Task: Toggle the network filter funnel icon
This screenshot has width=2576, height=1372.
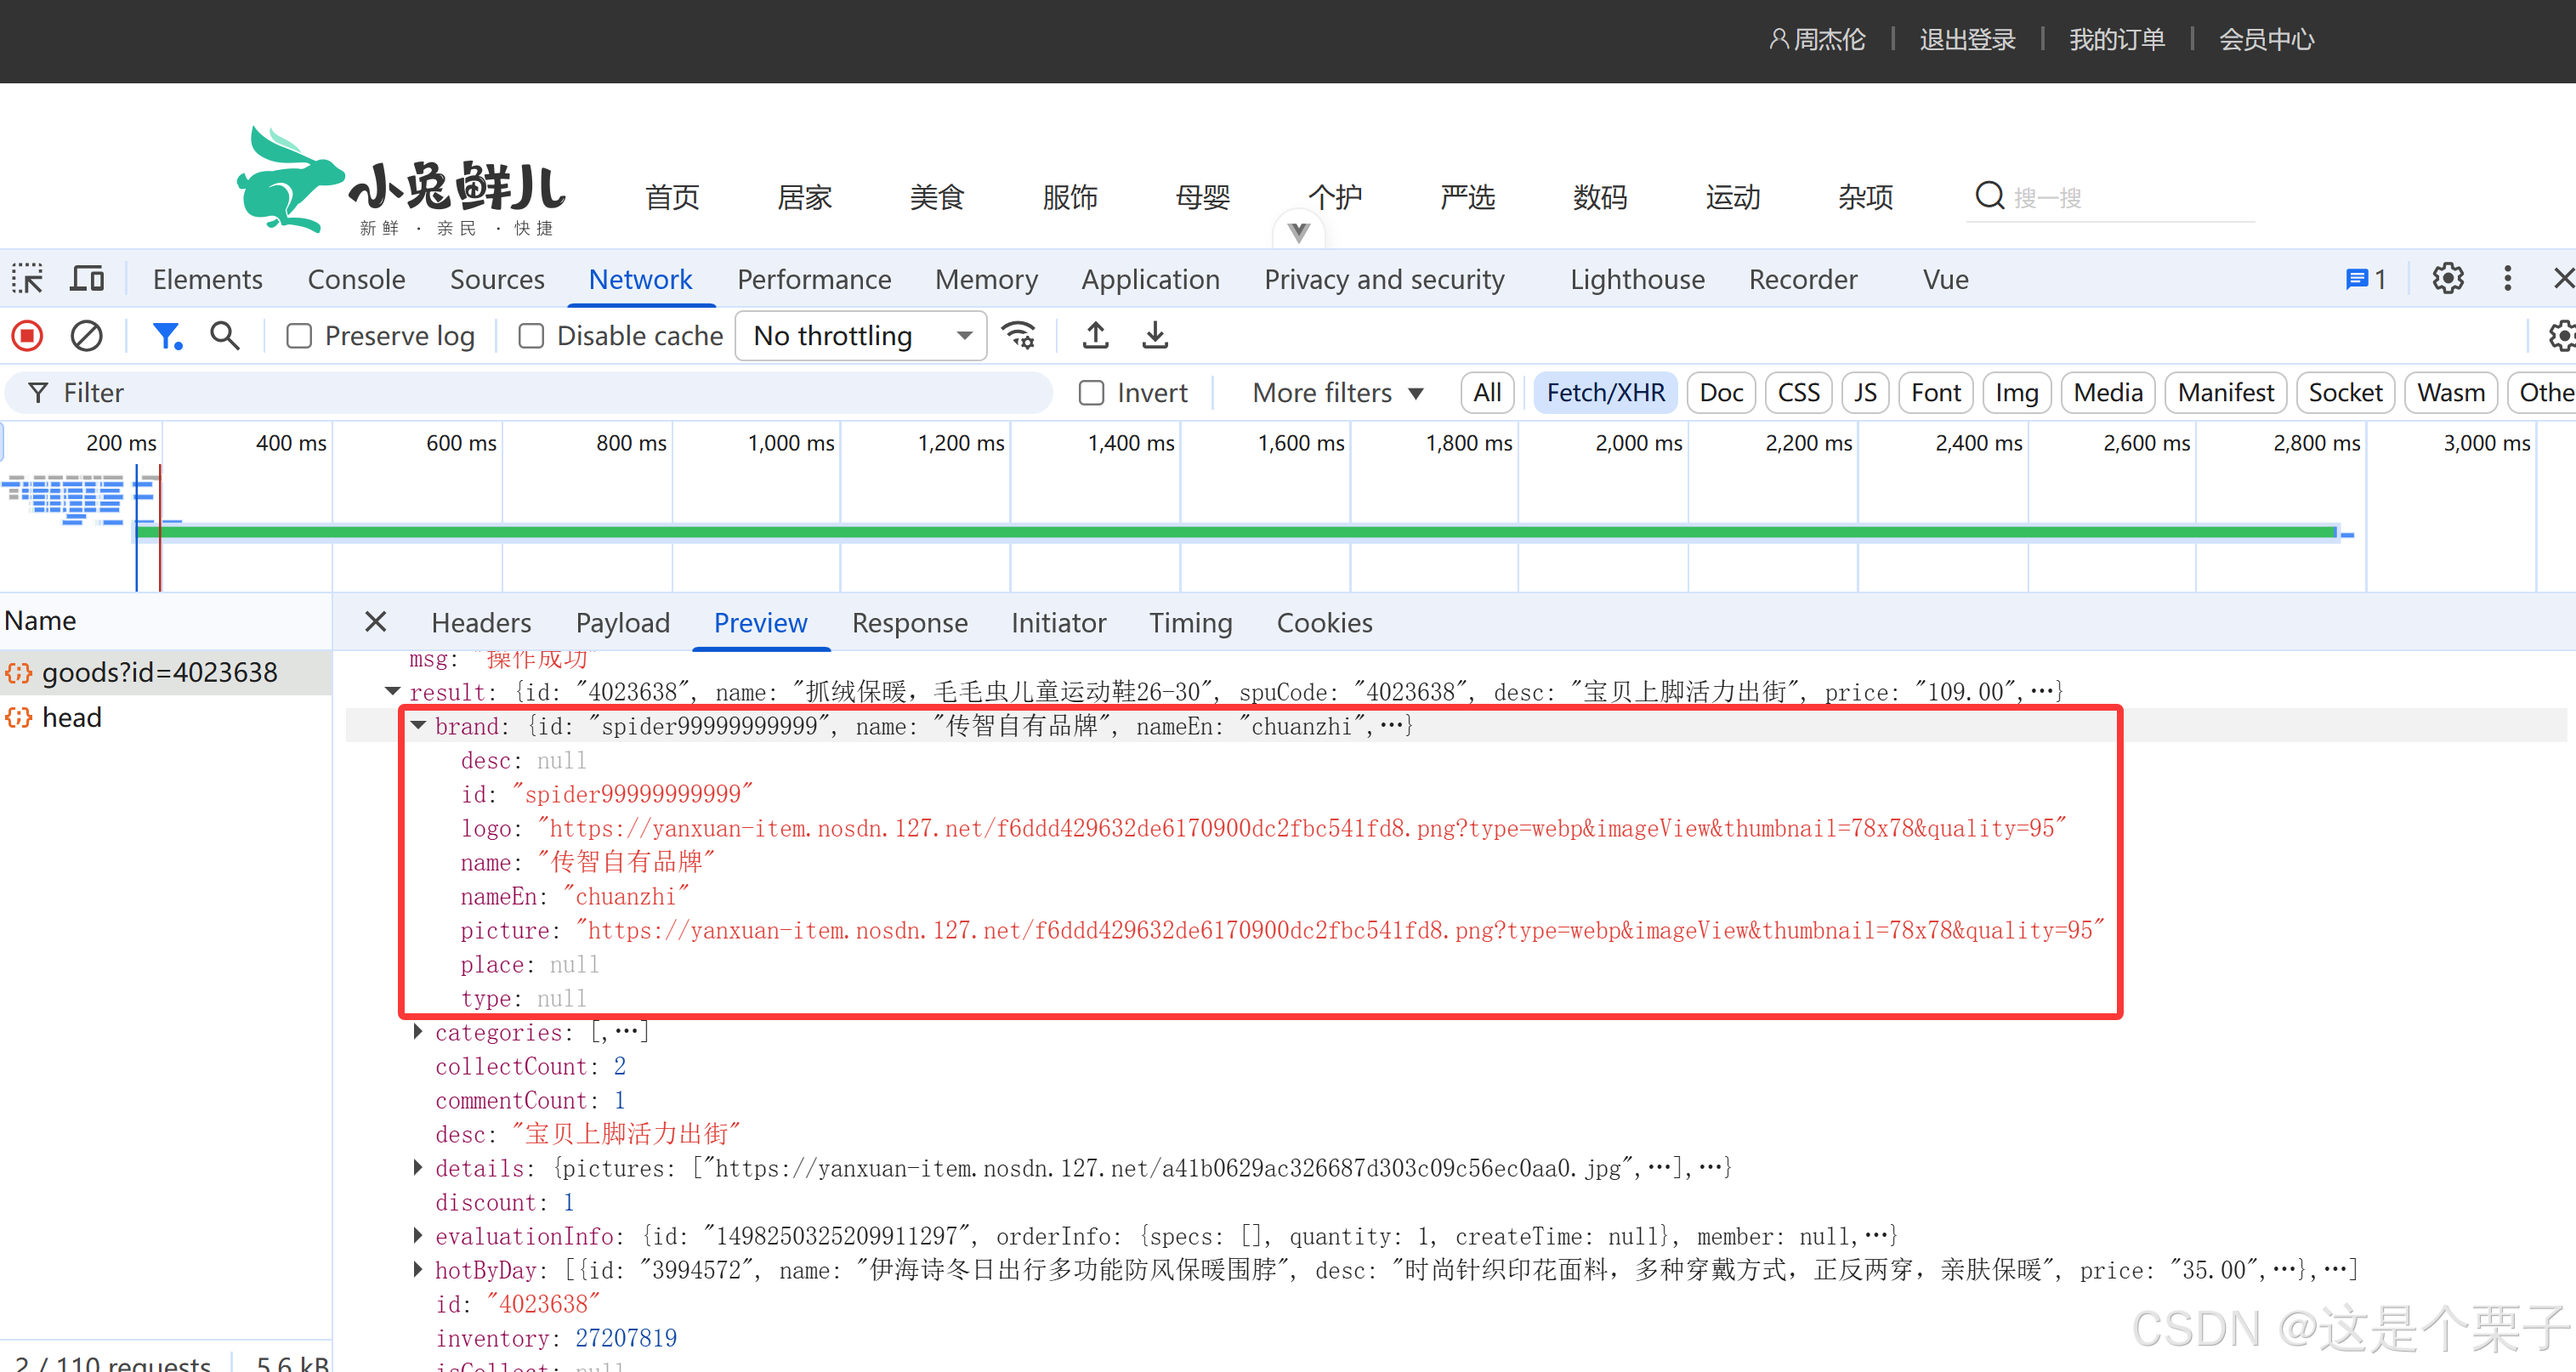Action: [166, 336]
